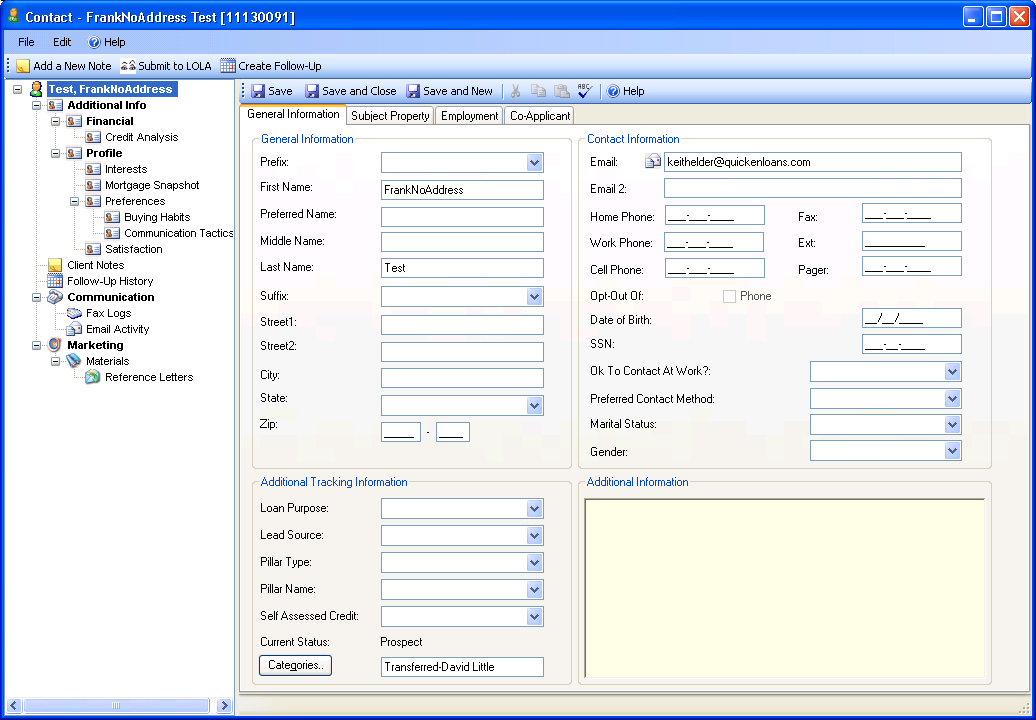Open the Edit menu
This screenshot has width=1036, height=720.
(x=62, y=42)
